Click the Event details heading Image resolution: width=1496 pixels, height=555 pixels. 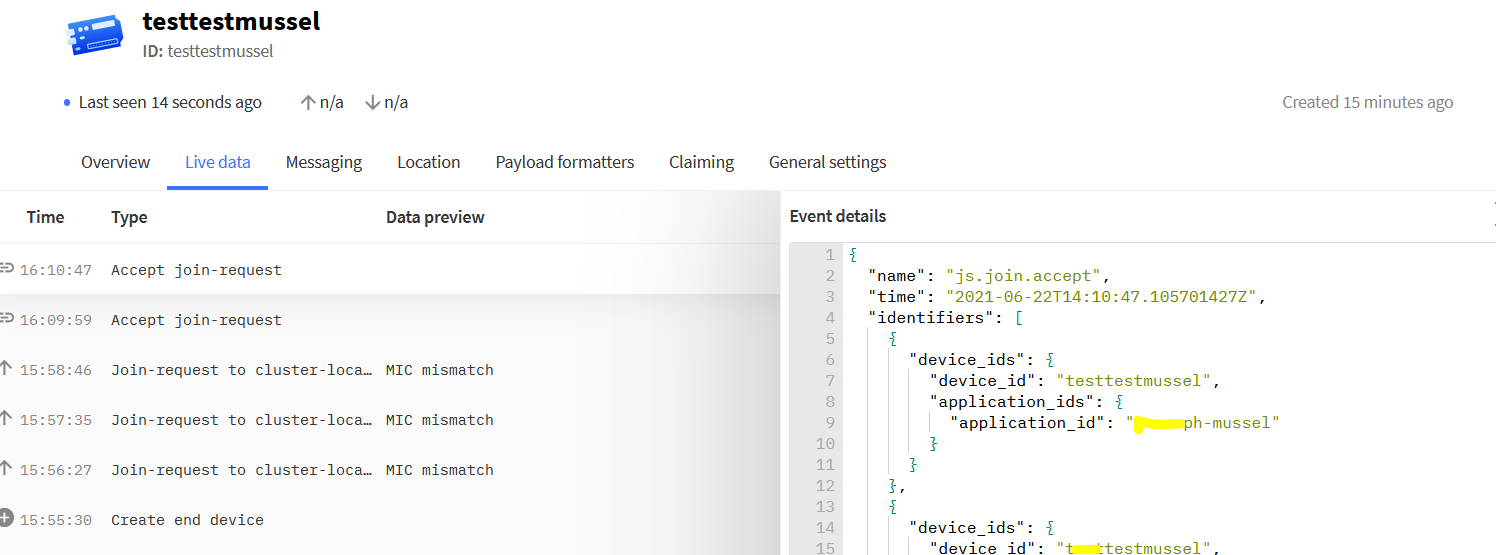click(838, 216)
